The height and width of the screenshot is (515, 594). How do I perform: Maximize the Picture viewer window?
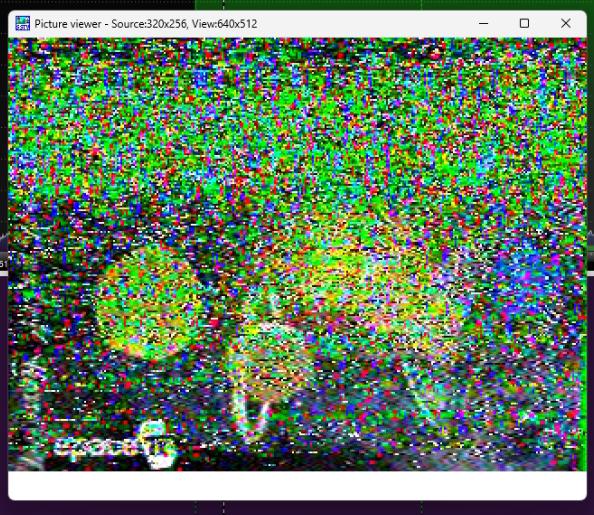click(524, 23)
